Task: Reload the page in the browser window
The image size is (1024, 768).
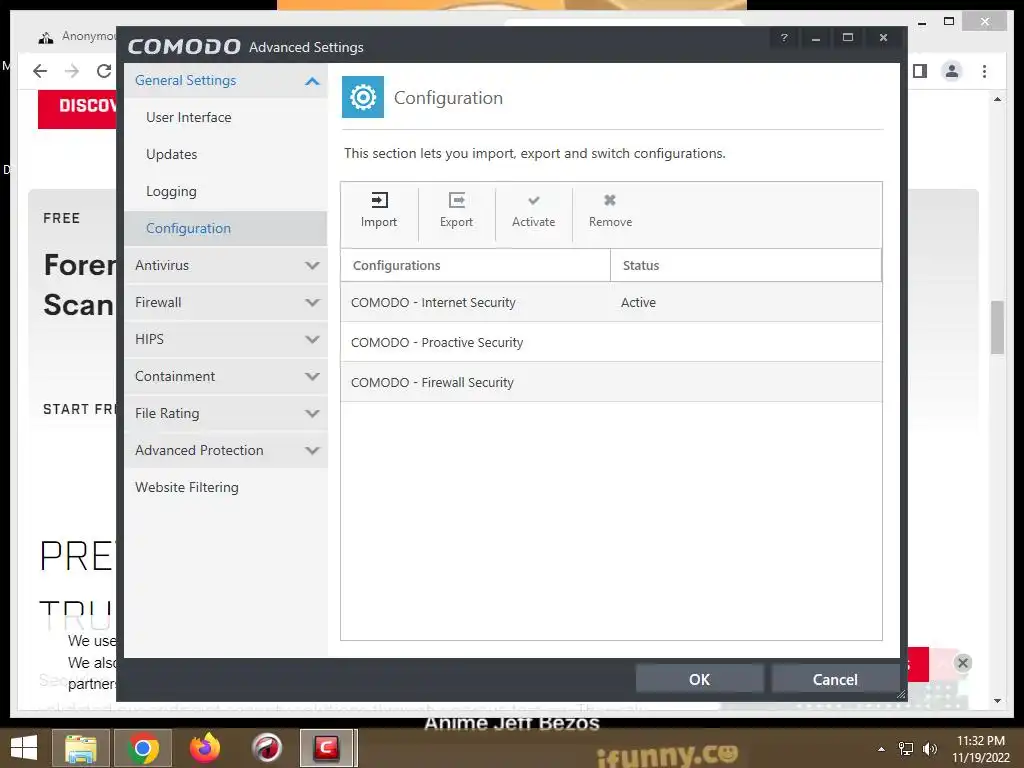Action: (104, 71)
